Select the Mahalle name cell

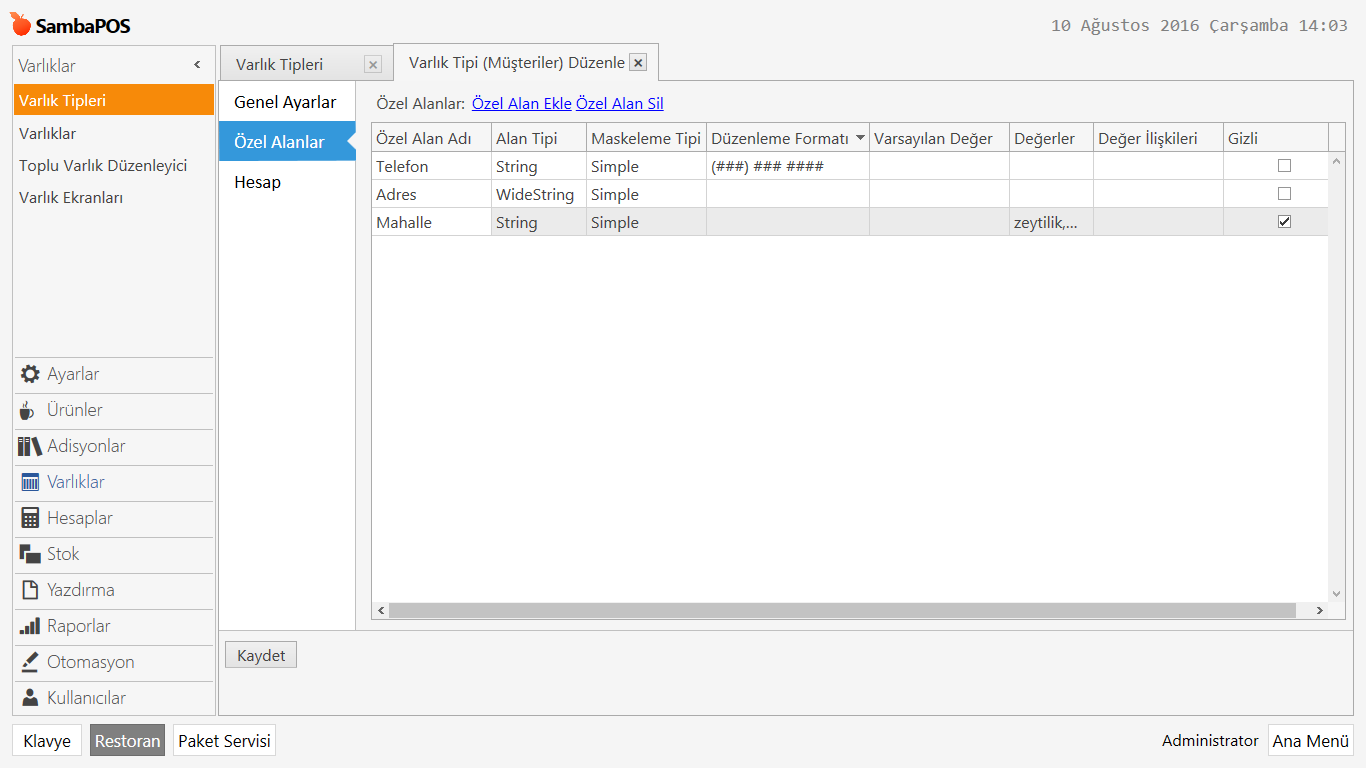pos(431,222)
